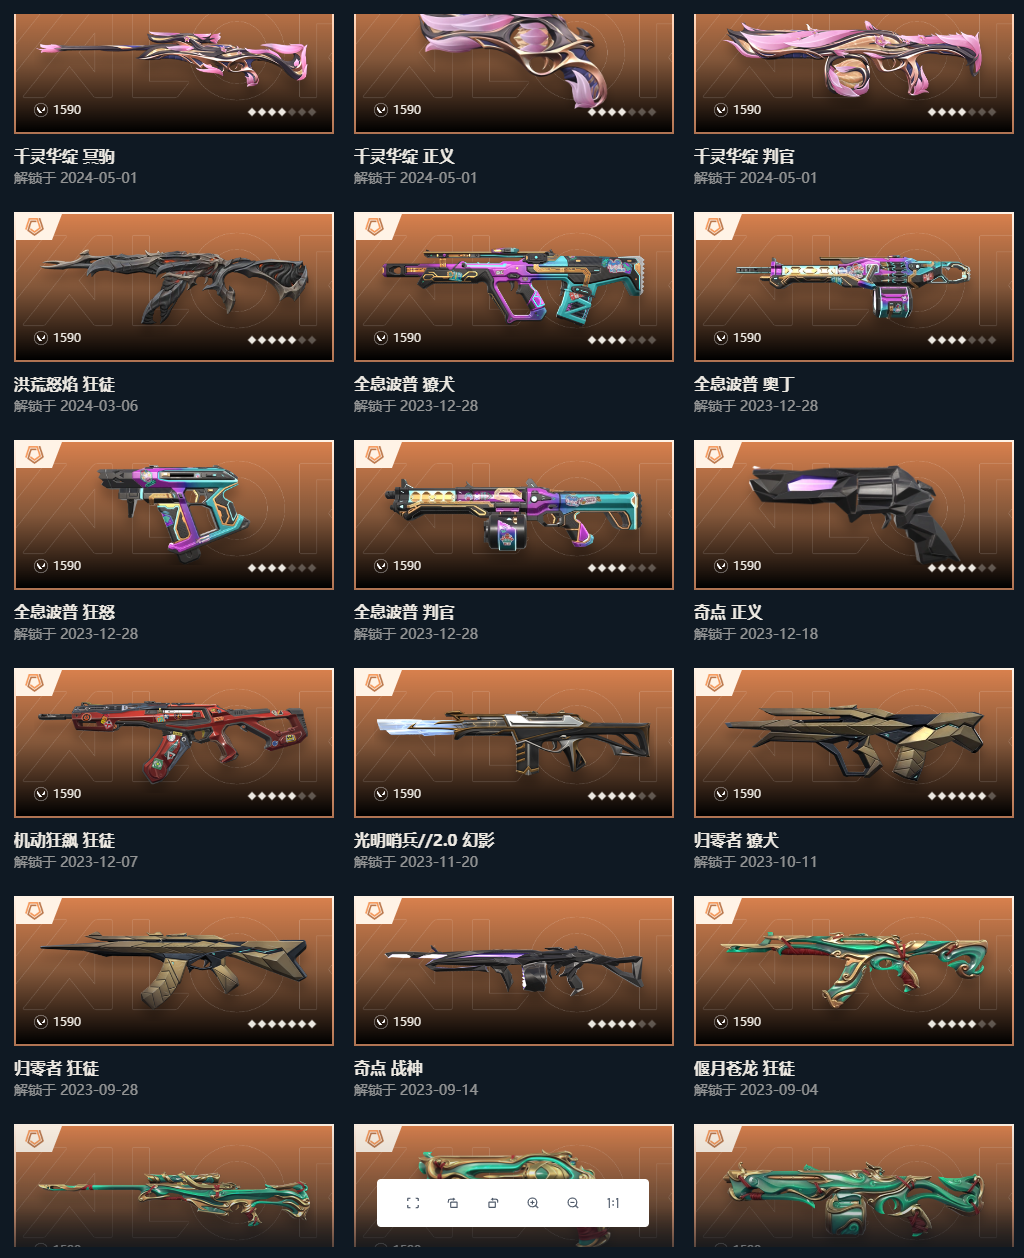
Task: Zoom in with the magnifier plus icon
Action: coord(533,1203)
